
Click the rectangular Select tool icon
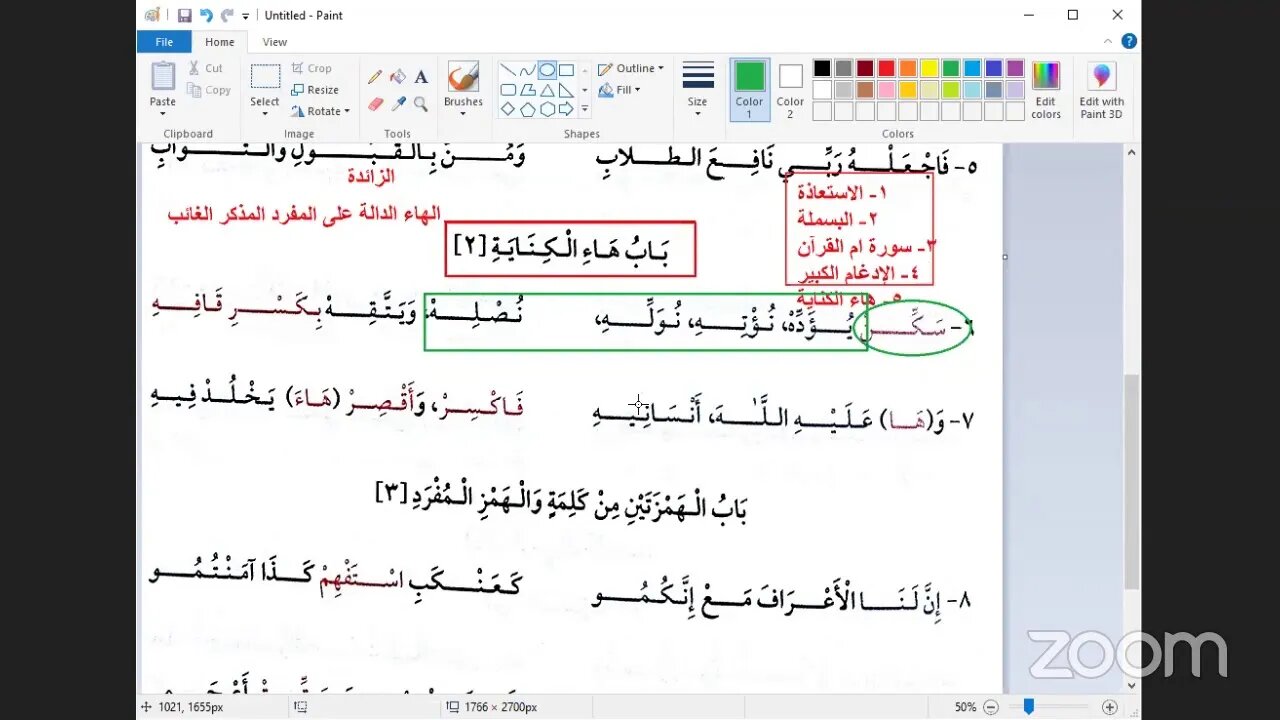click(265, 77)
